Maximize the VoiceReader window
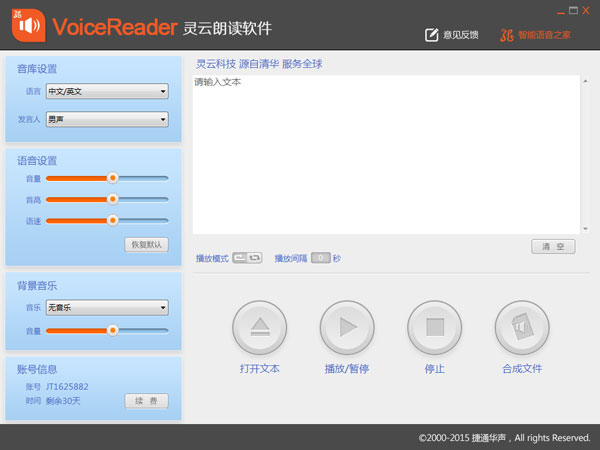The height and width of the screenshot is (450, 600). point(573,11)
